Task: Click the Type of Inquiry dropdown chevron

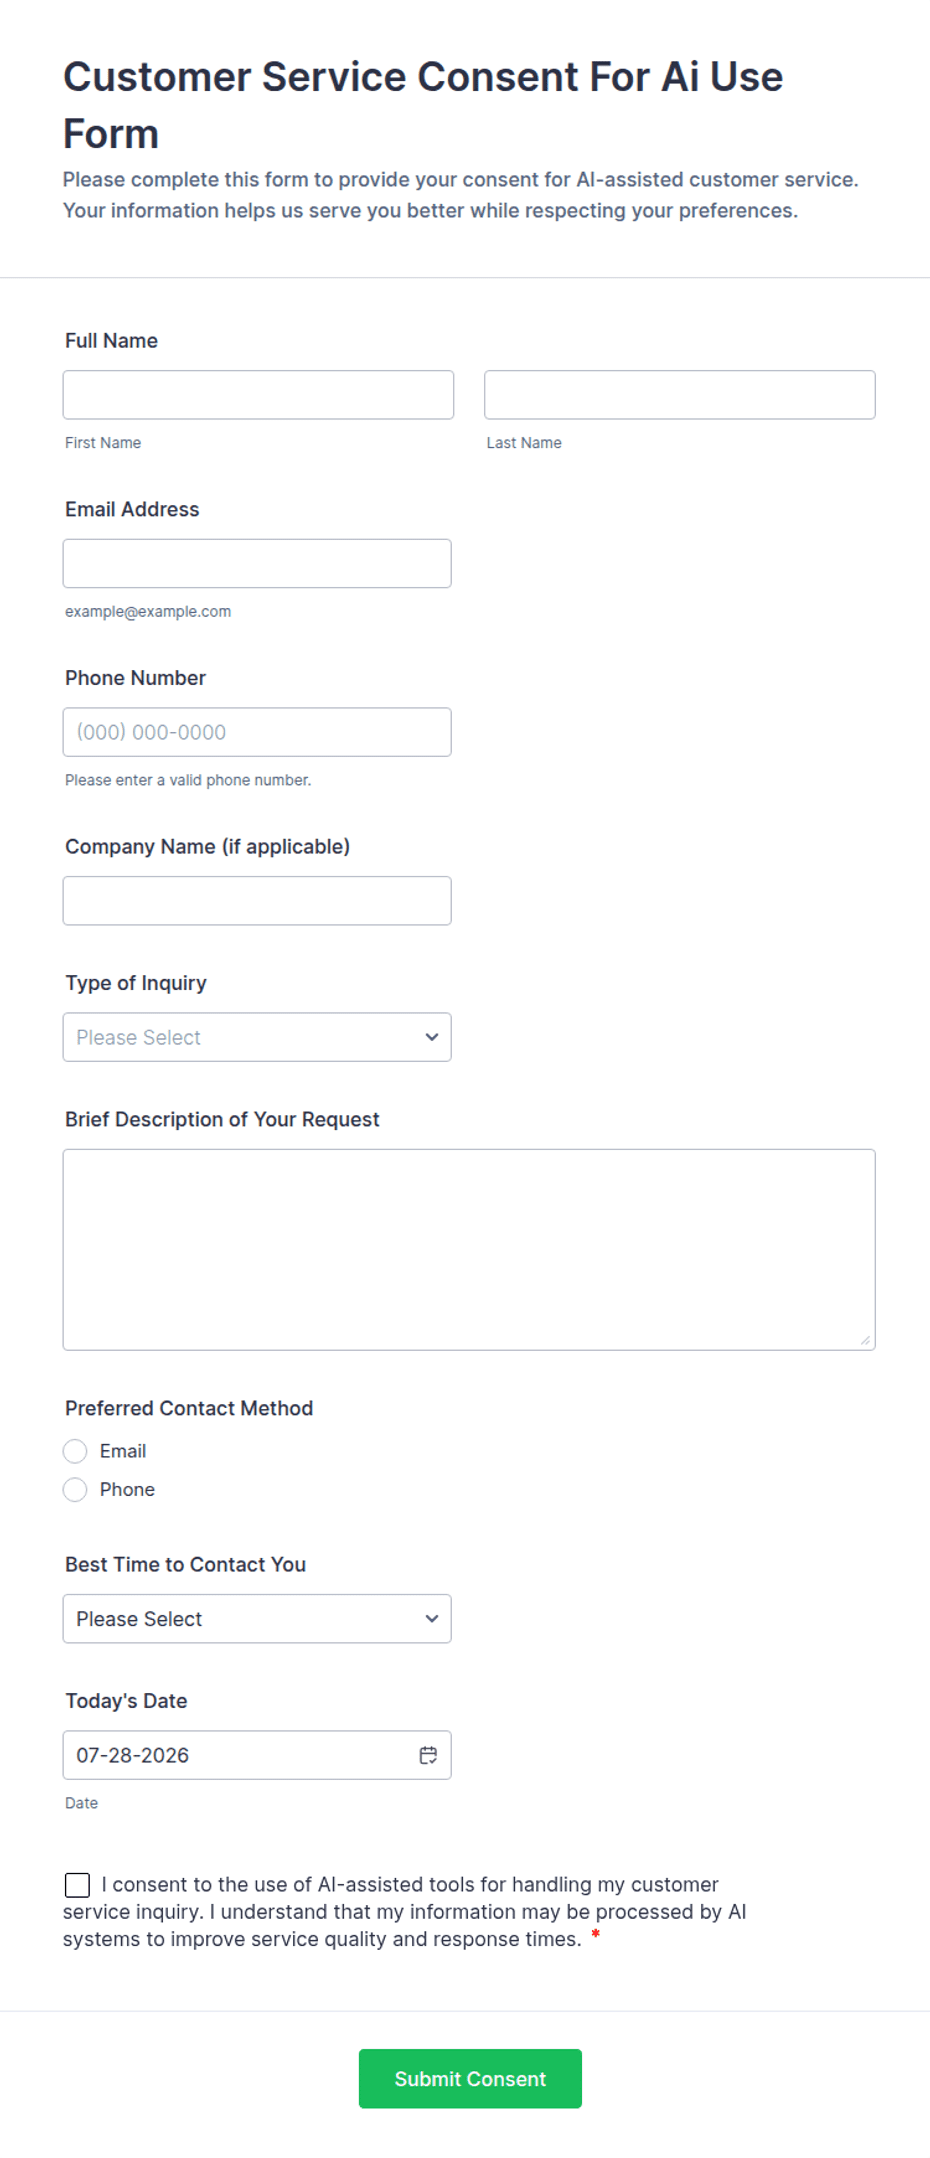Action: [x=432, y=1037]
